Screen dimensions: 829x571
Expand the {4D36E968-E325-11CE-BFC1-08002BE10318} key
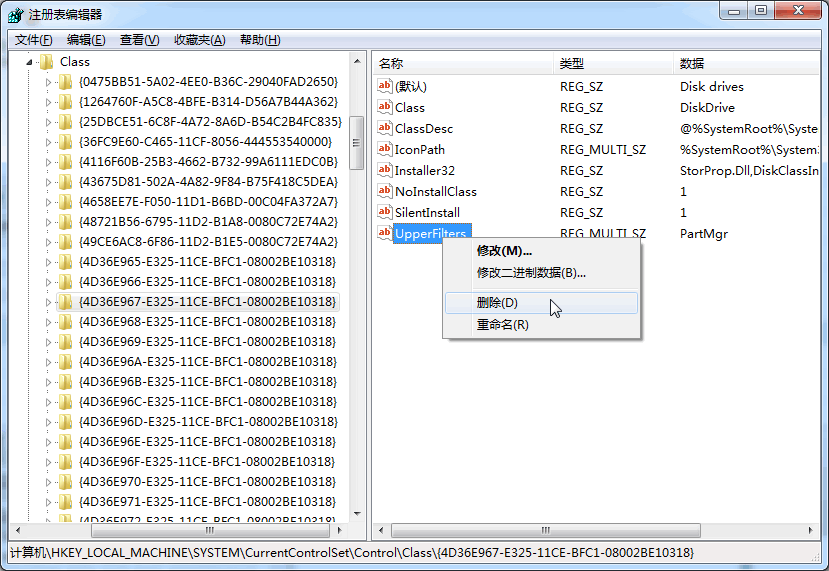pos(48,322)
